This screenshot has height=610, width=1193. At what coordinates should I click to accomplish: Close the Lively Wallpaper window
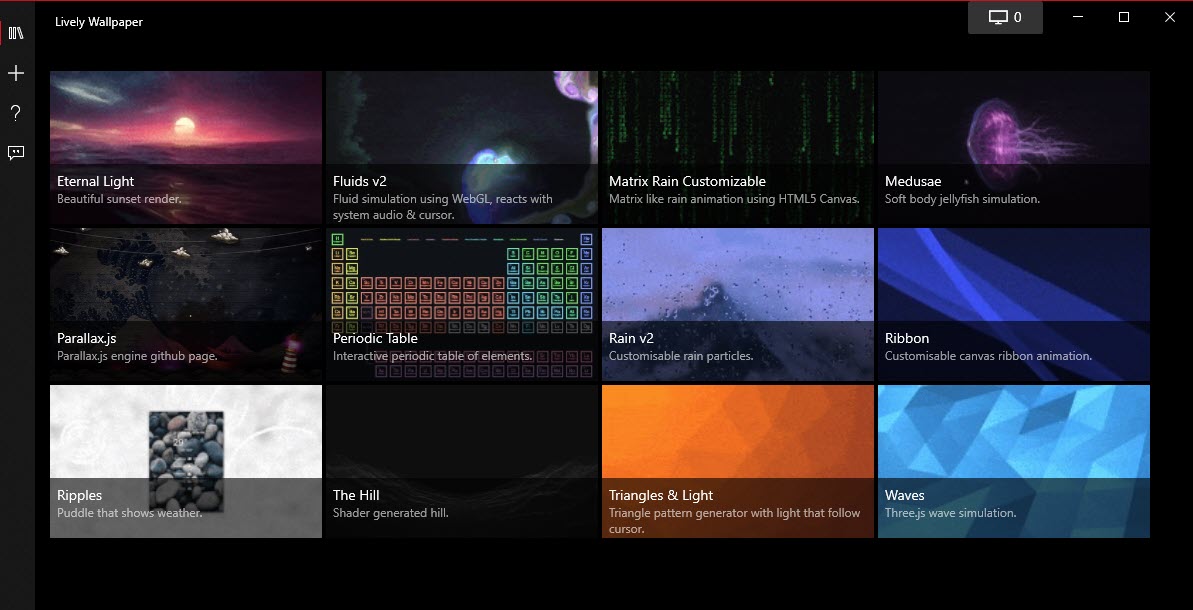1169,17
